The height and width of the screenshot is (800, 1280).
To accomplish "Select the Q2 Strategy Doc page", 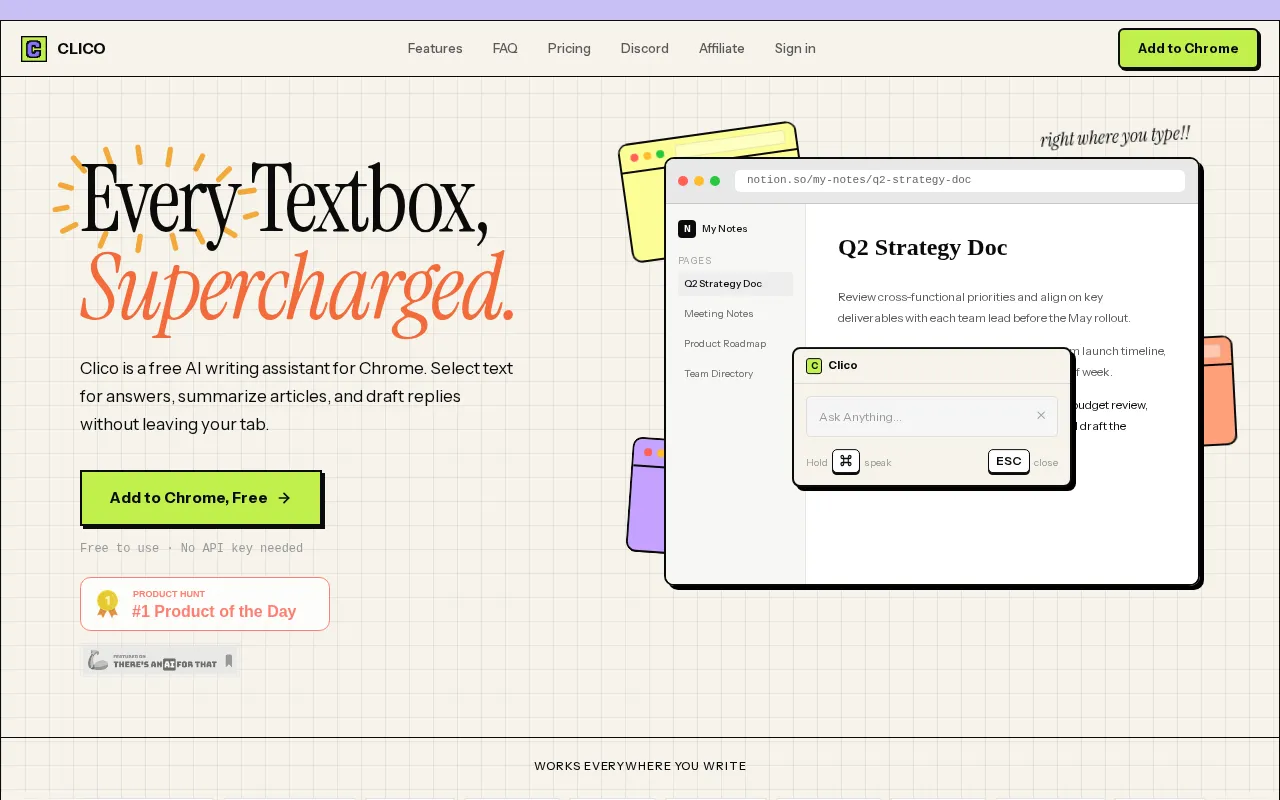I will 735,284.
